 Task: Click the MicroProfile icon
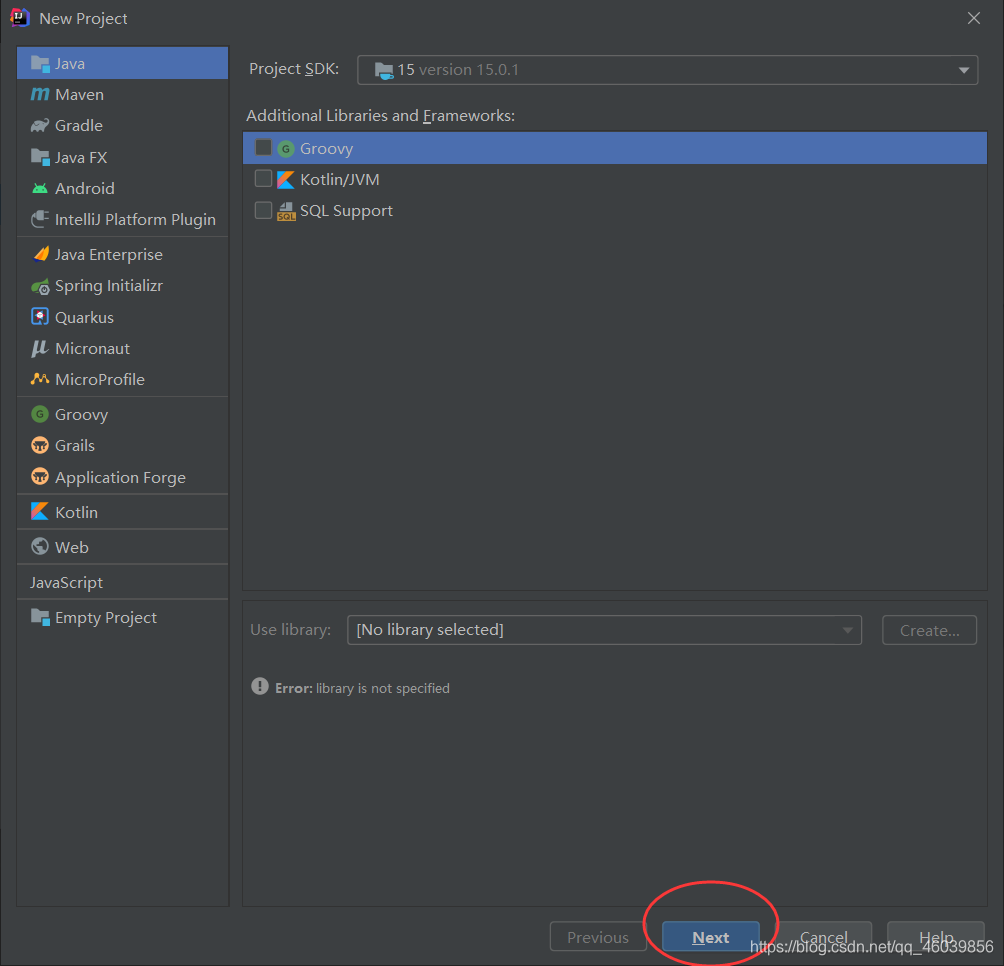pos(40,379)
